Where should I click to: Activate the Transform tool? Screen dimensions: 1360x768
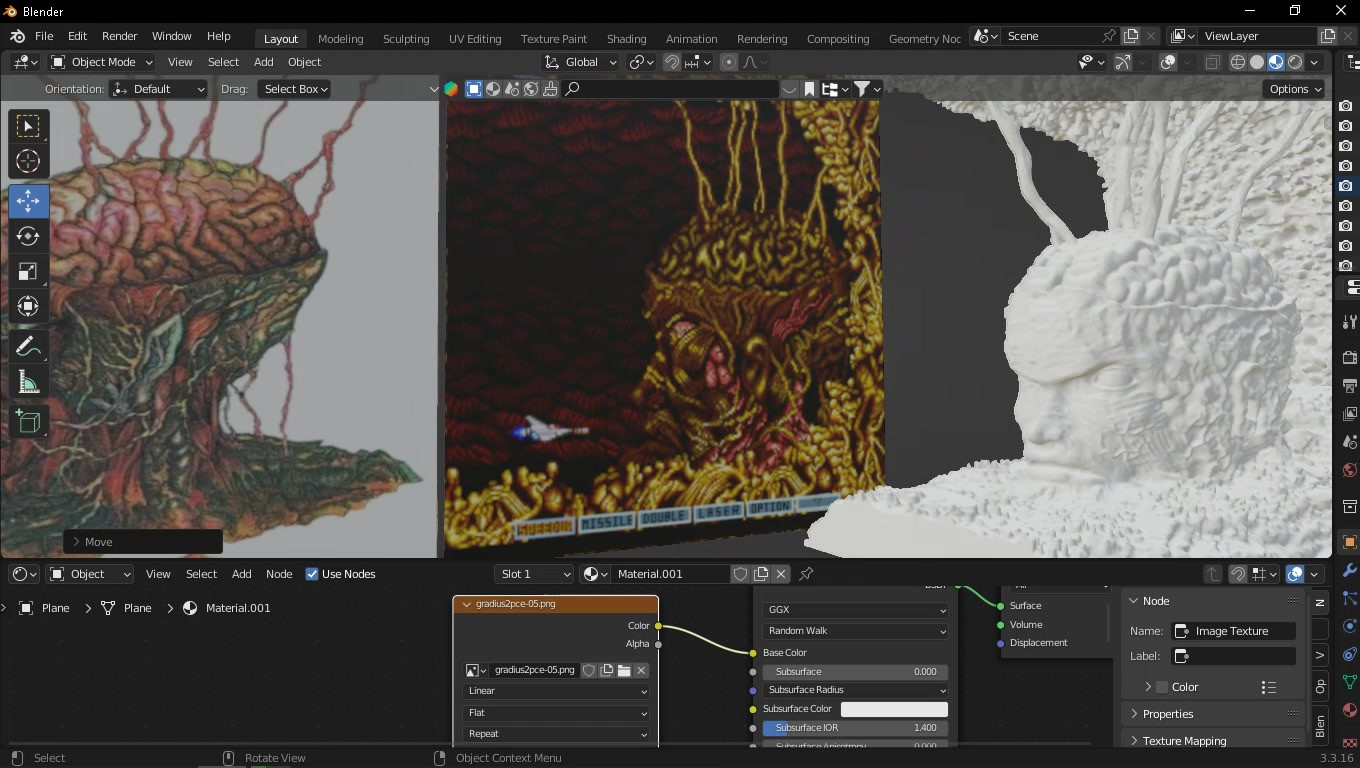pos(28,306)
